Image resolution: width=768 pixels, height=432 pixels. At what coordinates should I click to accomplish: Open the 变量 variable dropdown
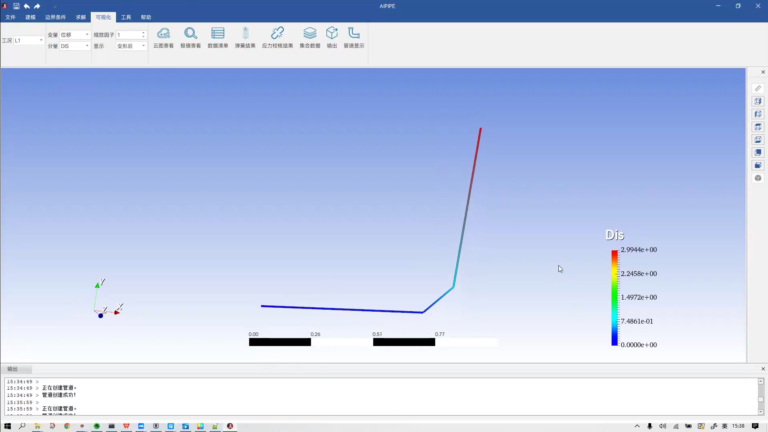pos(74,35)
